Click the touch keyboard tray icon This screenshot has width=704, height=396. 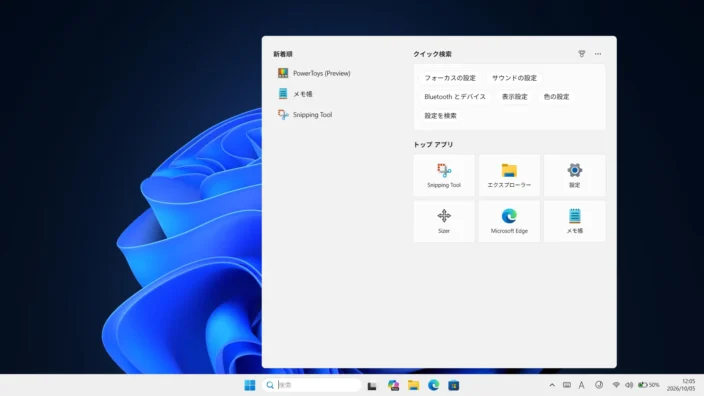click(x=567, y=385)
